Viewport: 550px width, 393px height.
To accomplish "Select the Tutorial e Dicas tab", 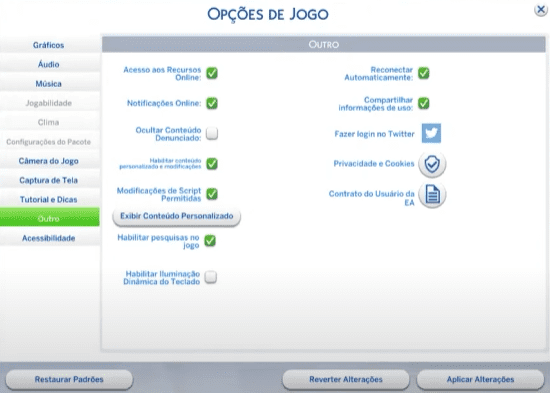I will click(x=49, y=199).
